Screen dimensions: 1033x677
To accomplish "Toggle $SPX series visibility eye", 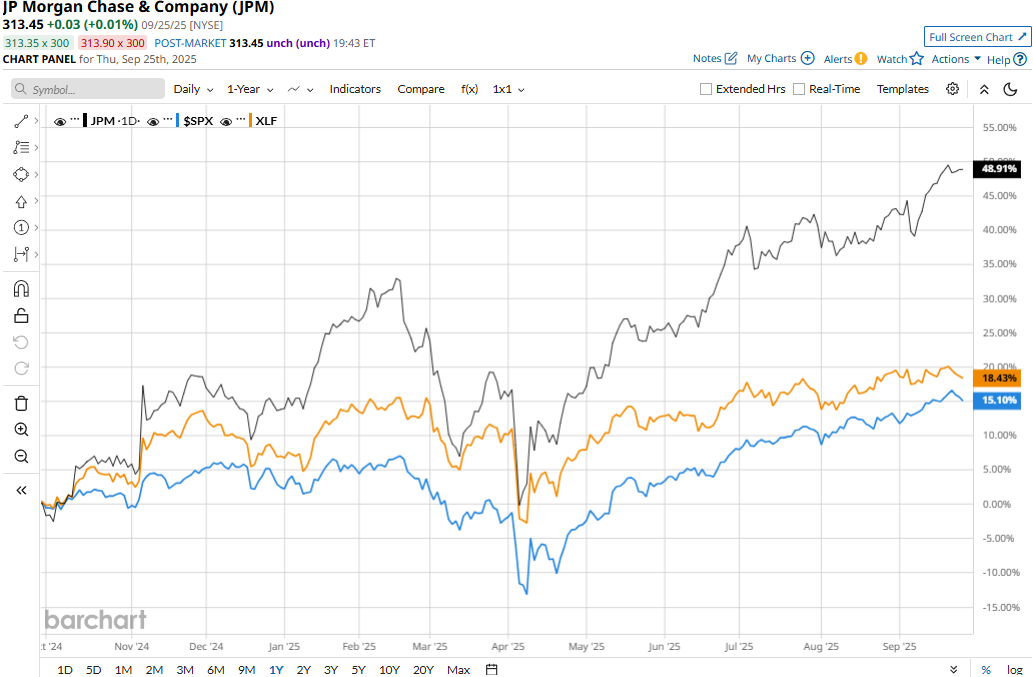I will pyautogui.click(x=153, y=121).
